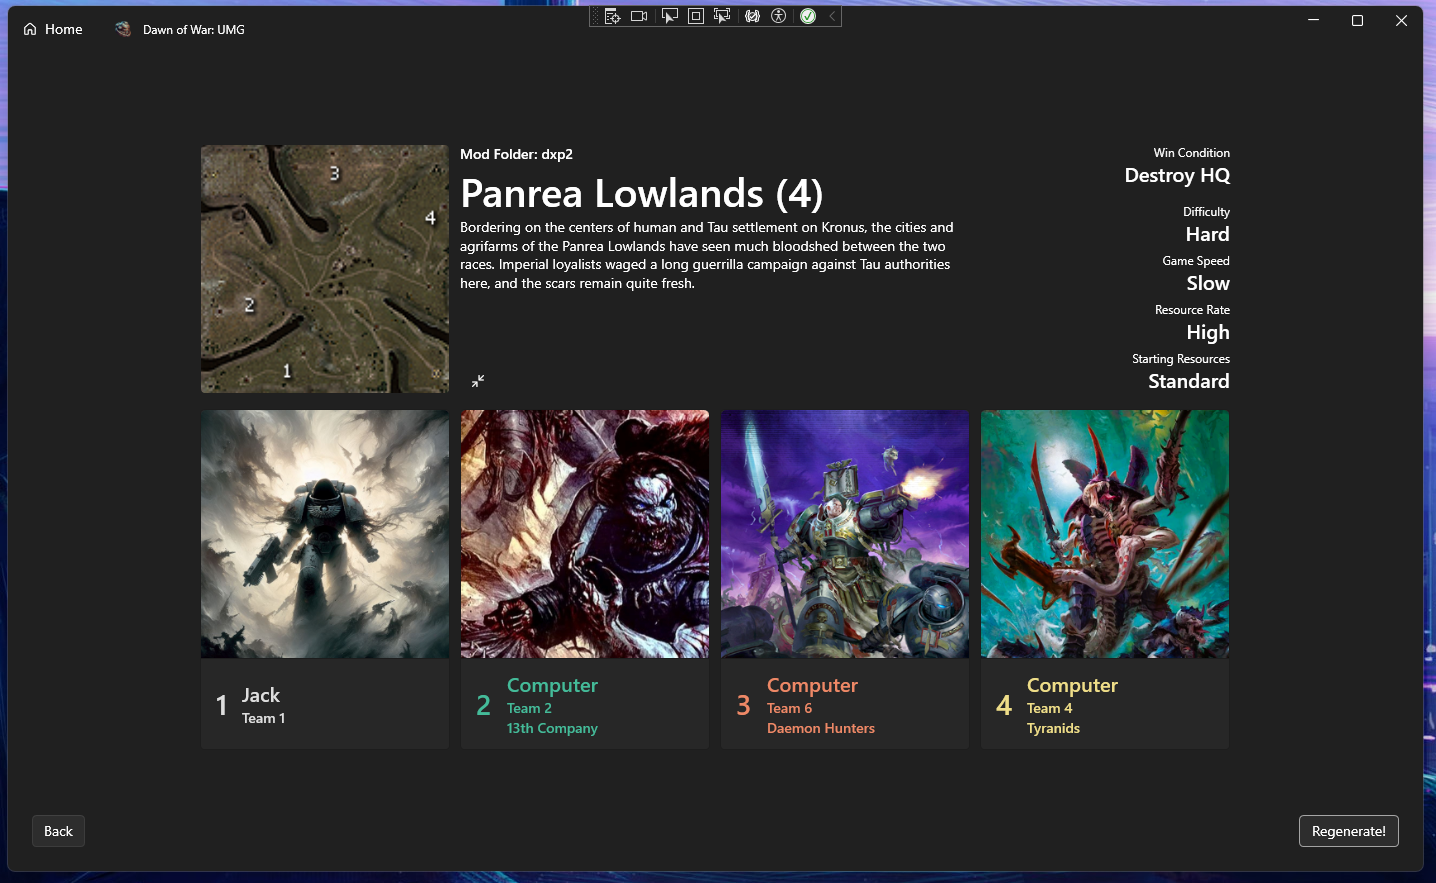This screenshot has width=1436, height=883.
Task: Enable select element tool in debug toolbar
Action: click(x=670, y=16)
